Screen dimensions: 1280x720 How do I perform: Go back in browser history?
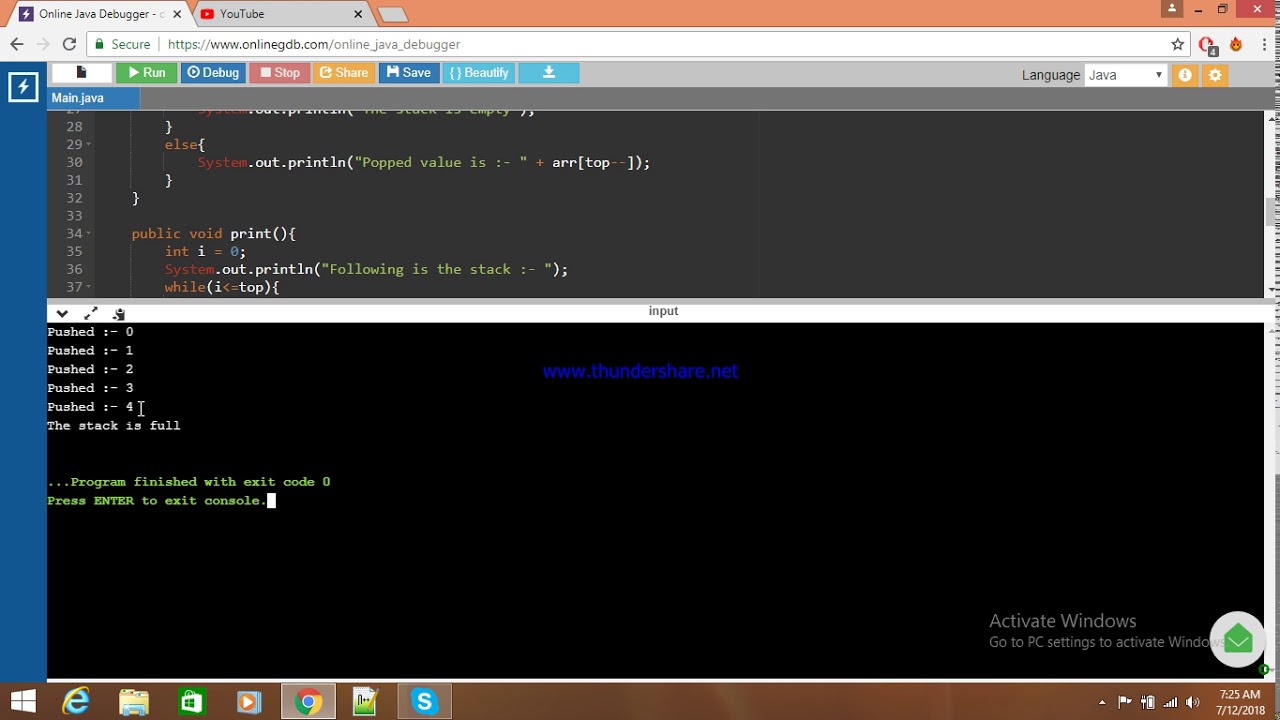pyautogui.click(x=17, y=44)
